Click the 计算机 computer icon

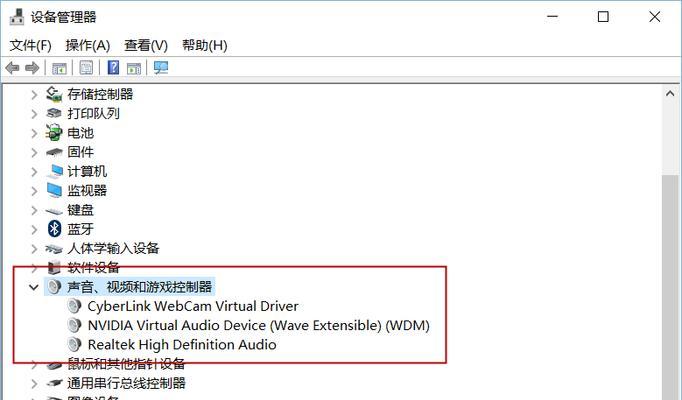55,171
